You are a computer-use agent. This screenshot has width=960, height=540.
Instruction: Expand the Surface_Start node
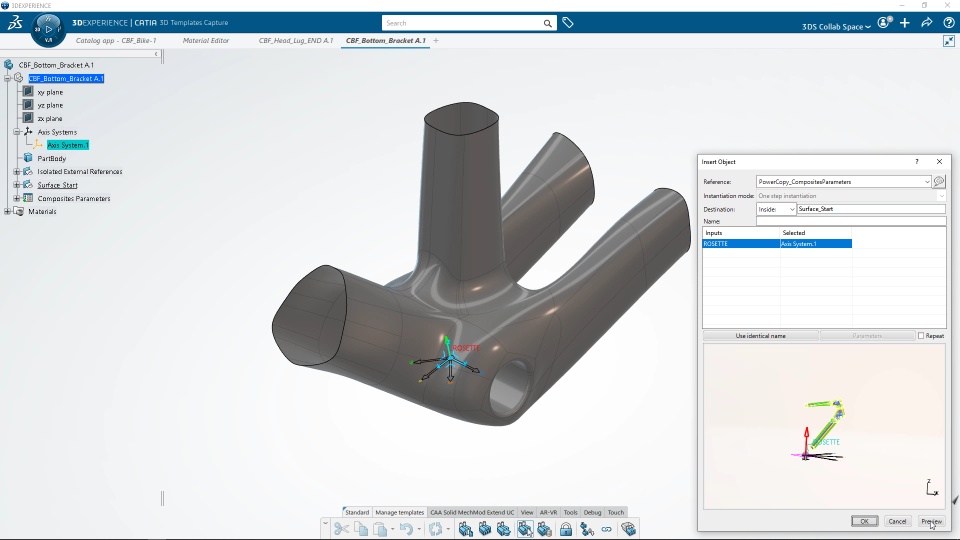(x=17, y=185)
